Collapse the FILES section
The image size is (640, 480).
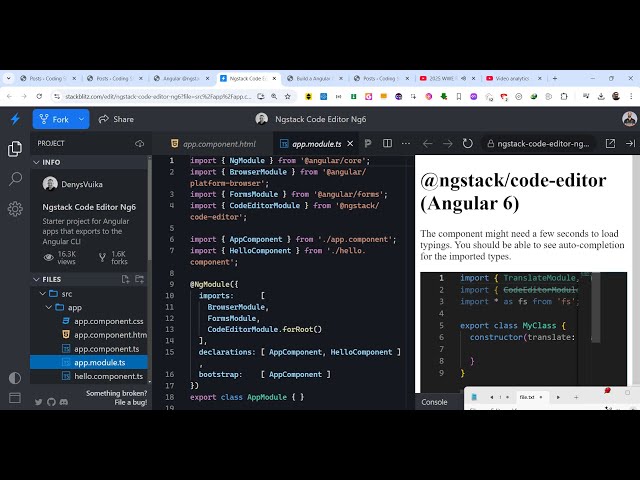tap(36, 279)
